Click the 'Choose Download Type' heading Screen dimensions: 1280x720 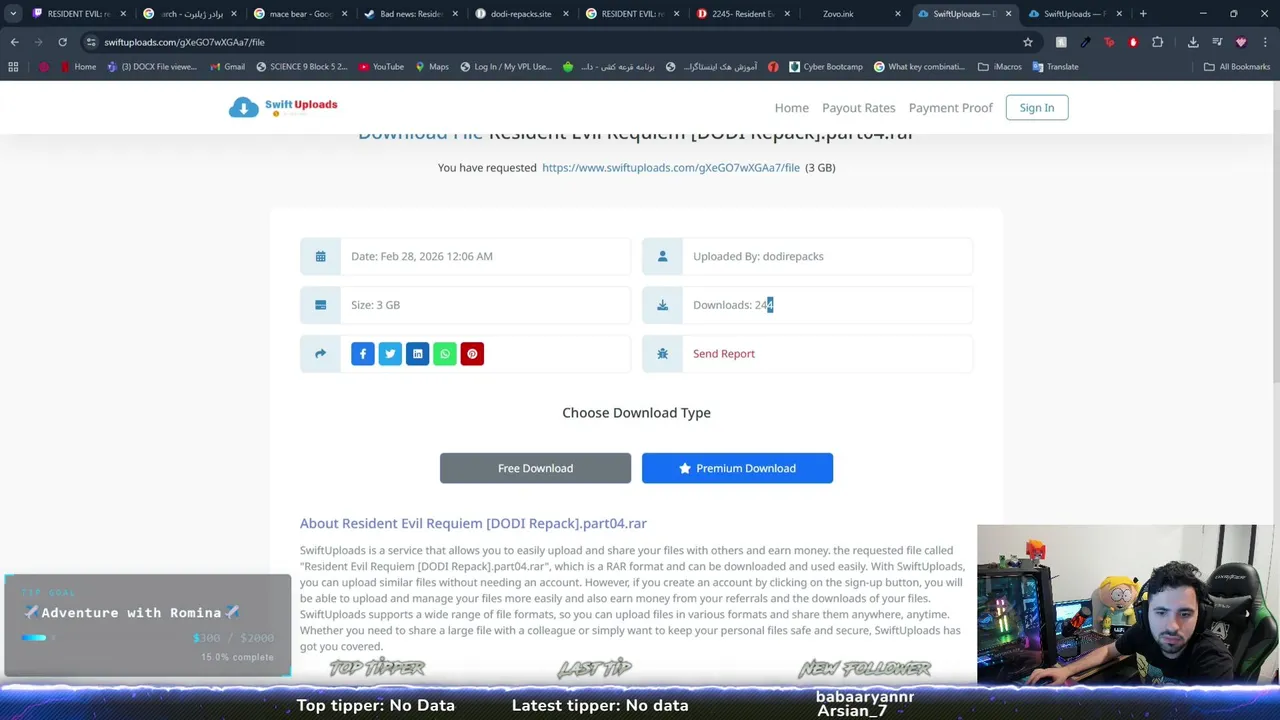point(636,413)
